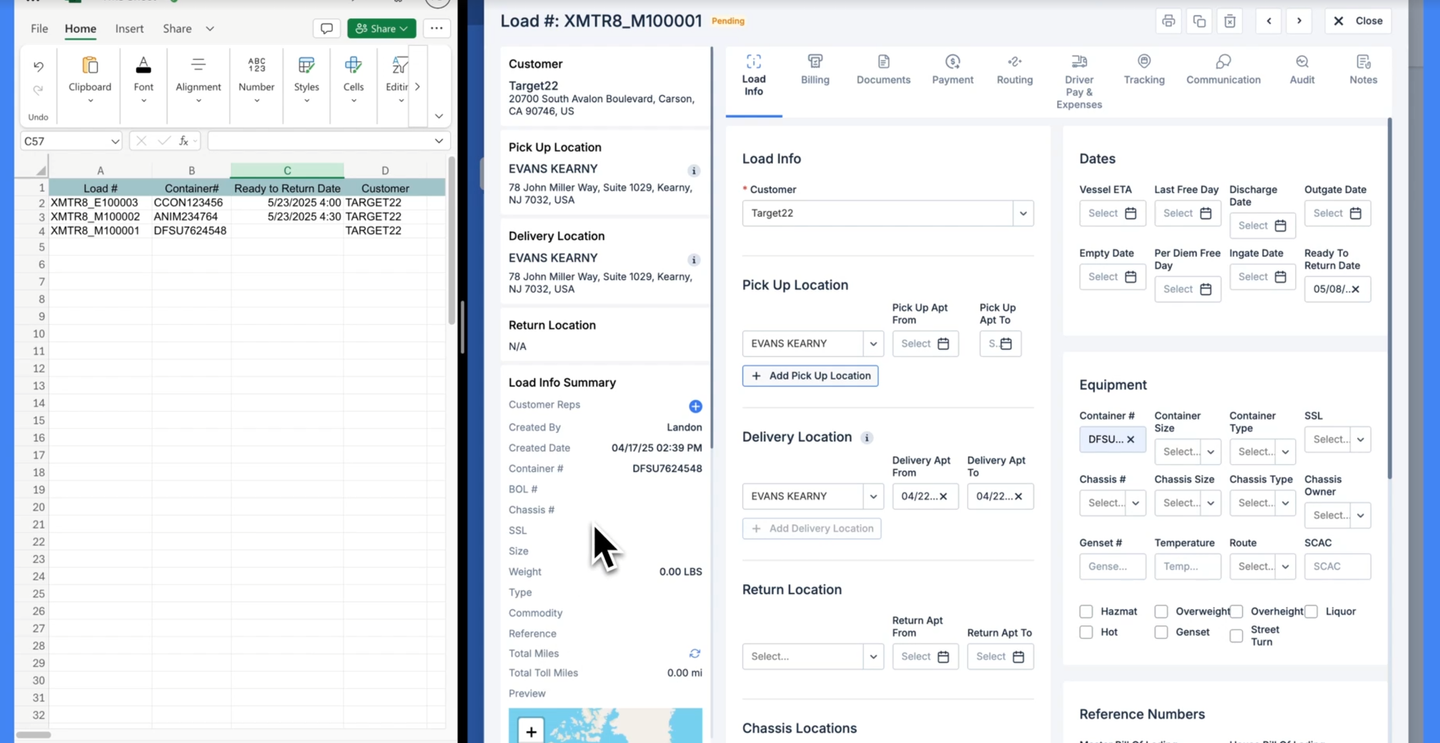Check the Hazmat checkbox
Image resolution: width=1440 pixels, height=743 pixels.
click(x=1086, y=611)
